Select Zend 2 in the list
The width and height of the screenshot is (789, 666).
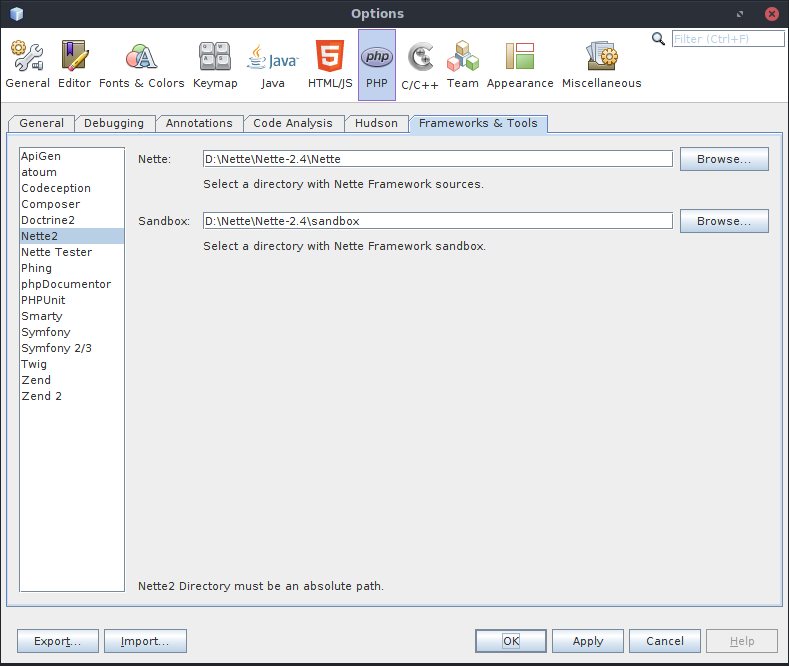(72, 396)
